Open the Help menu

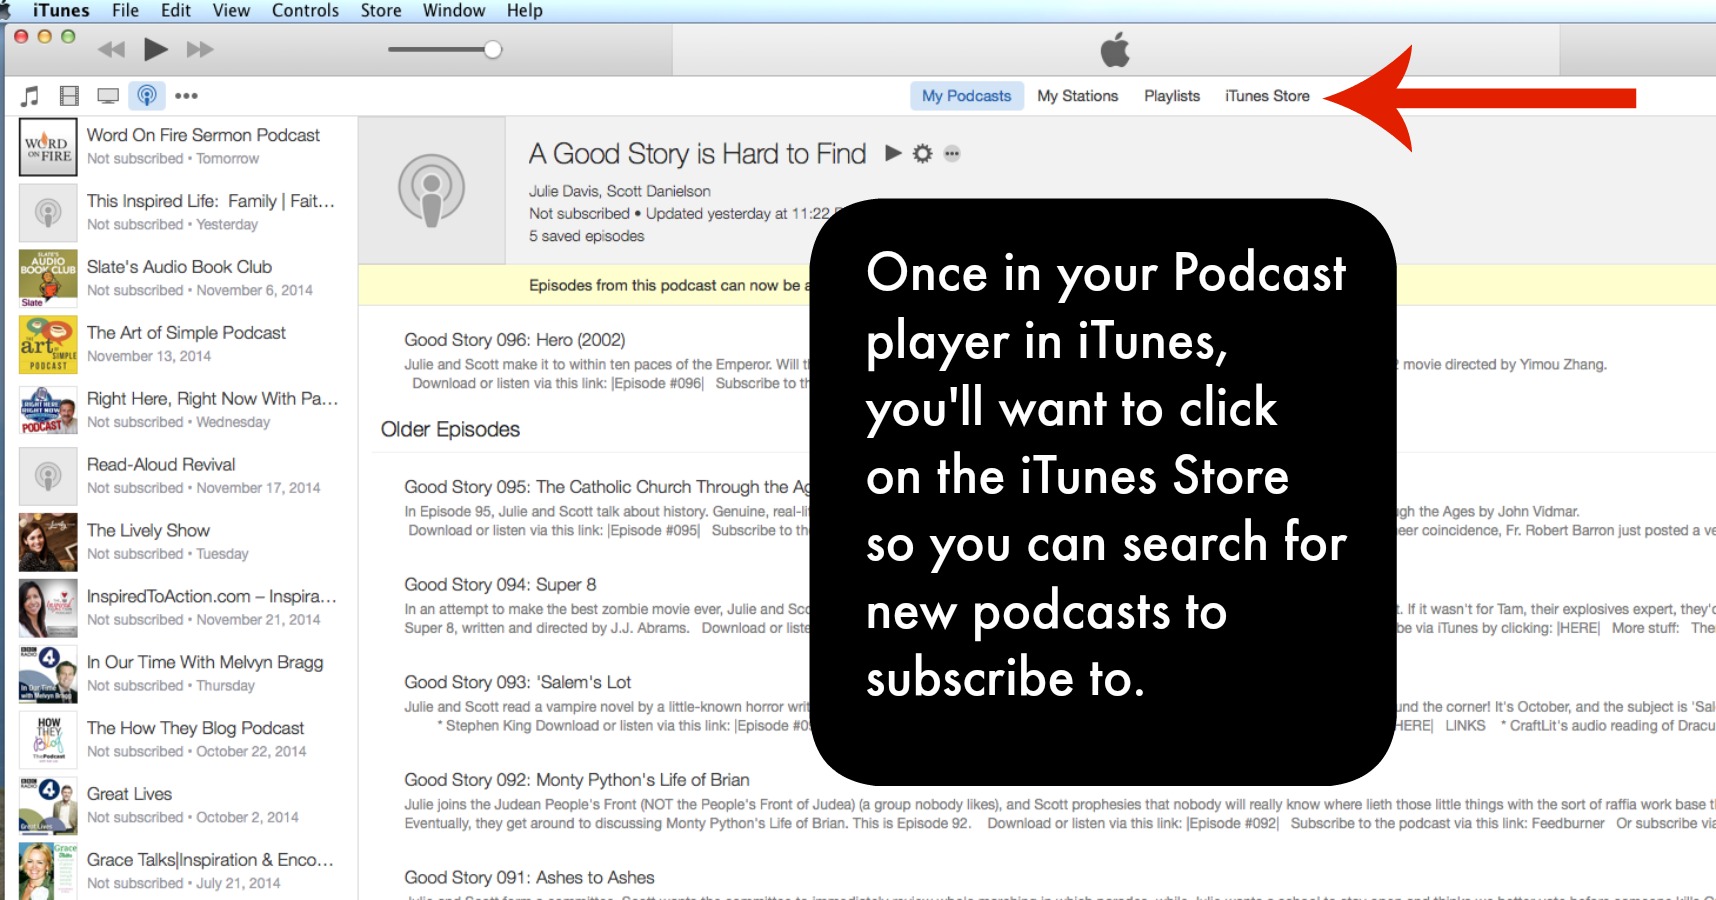525,10
